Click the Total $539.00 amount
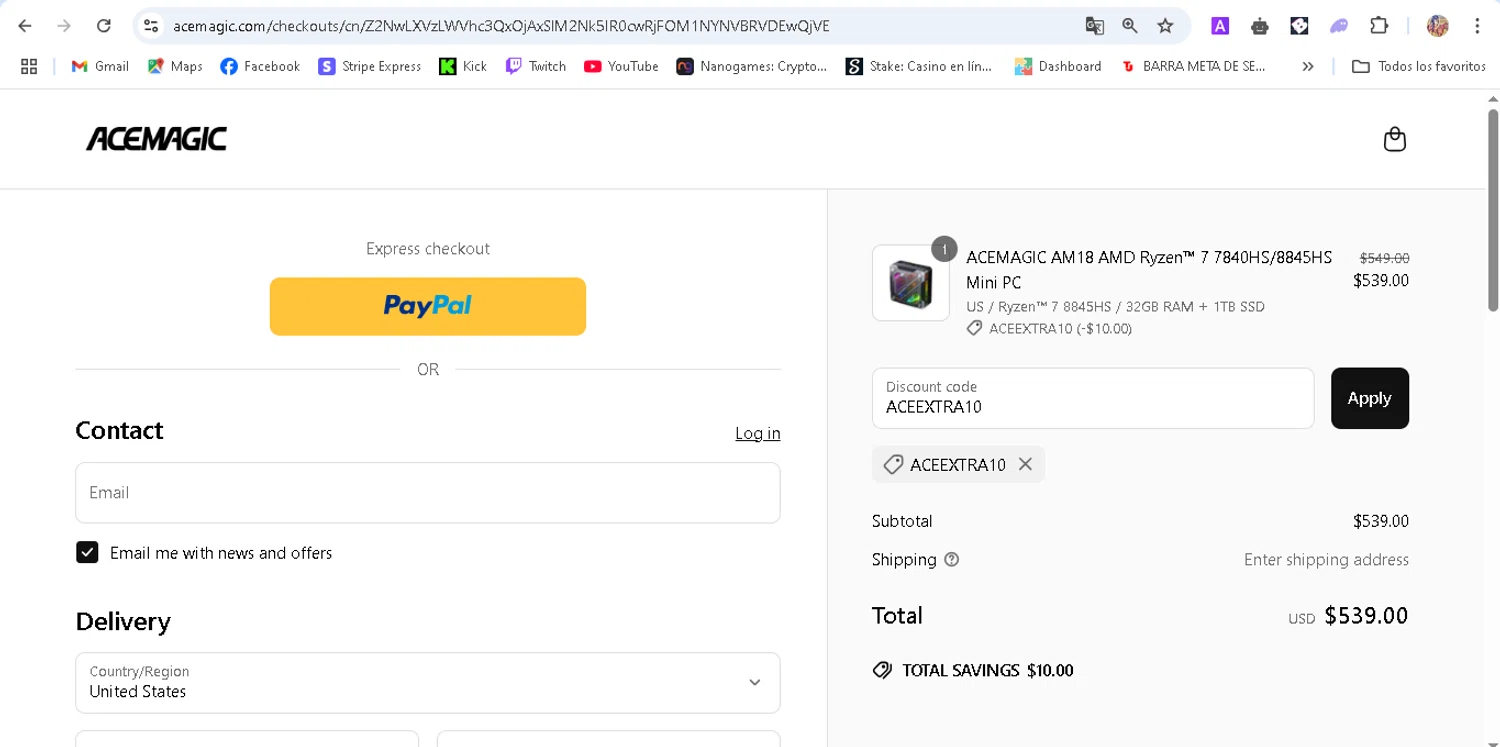The image size is (1500, 747). pyautogui.click(x=1366, y=615)
